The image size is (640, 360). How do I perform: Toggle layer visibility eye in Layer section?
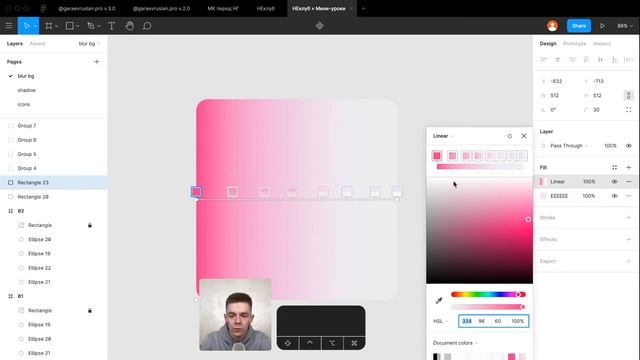[629, 146]
